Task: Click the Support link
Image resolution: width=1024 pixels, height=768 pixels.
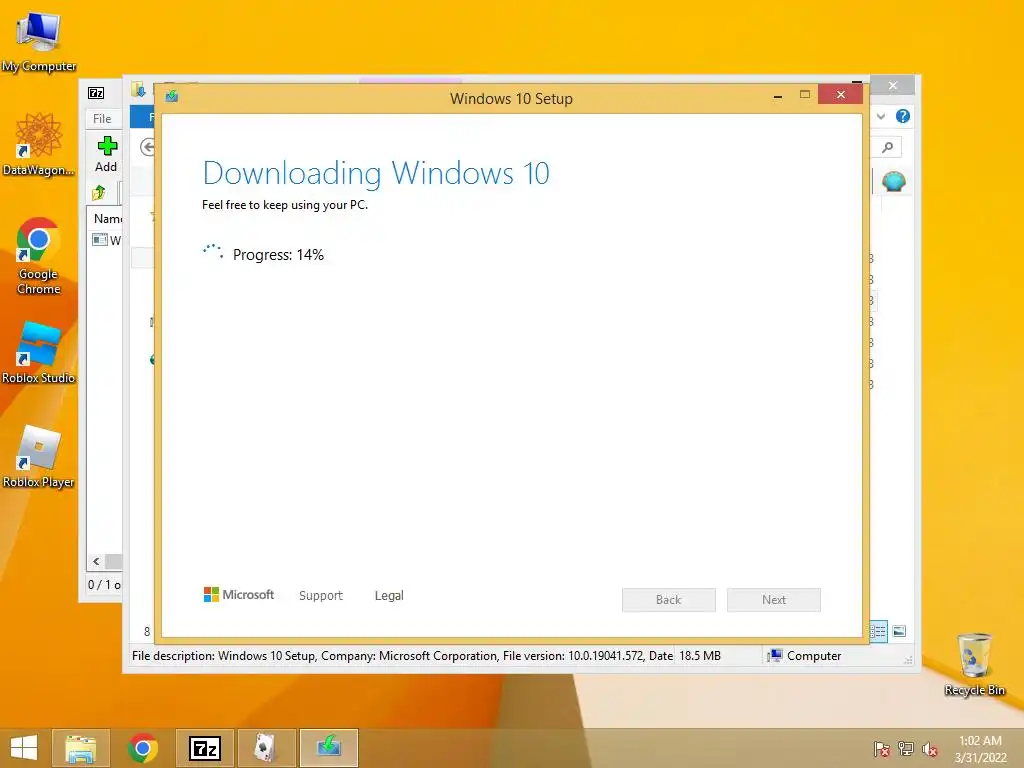Action: tap(321, 596)
